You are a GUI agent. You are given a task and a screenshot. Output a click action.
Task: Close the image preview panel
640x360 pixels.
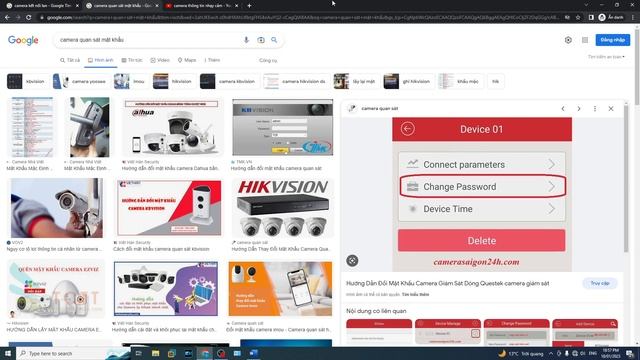(x=611, y=109)
